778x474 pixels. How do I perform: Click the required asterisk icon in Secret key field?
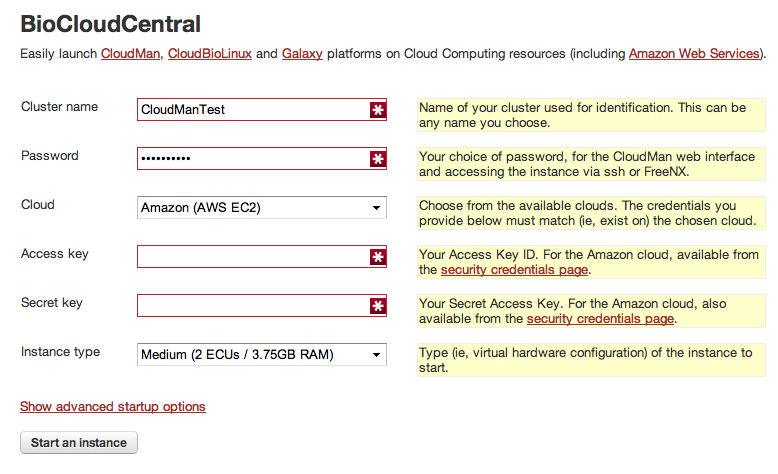pyautogui.click(x=378, y=306)
